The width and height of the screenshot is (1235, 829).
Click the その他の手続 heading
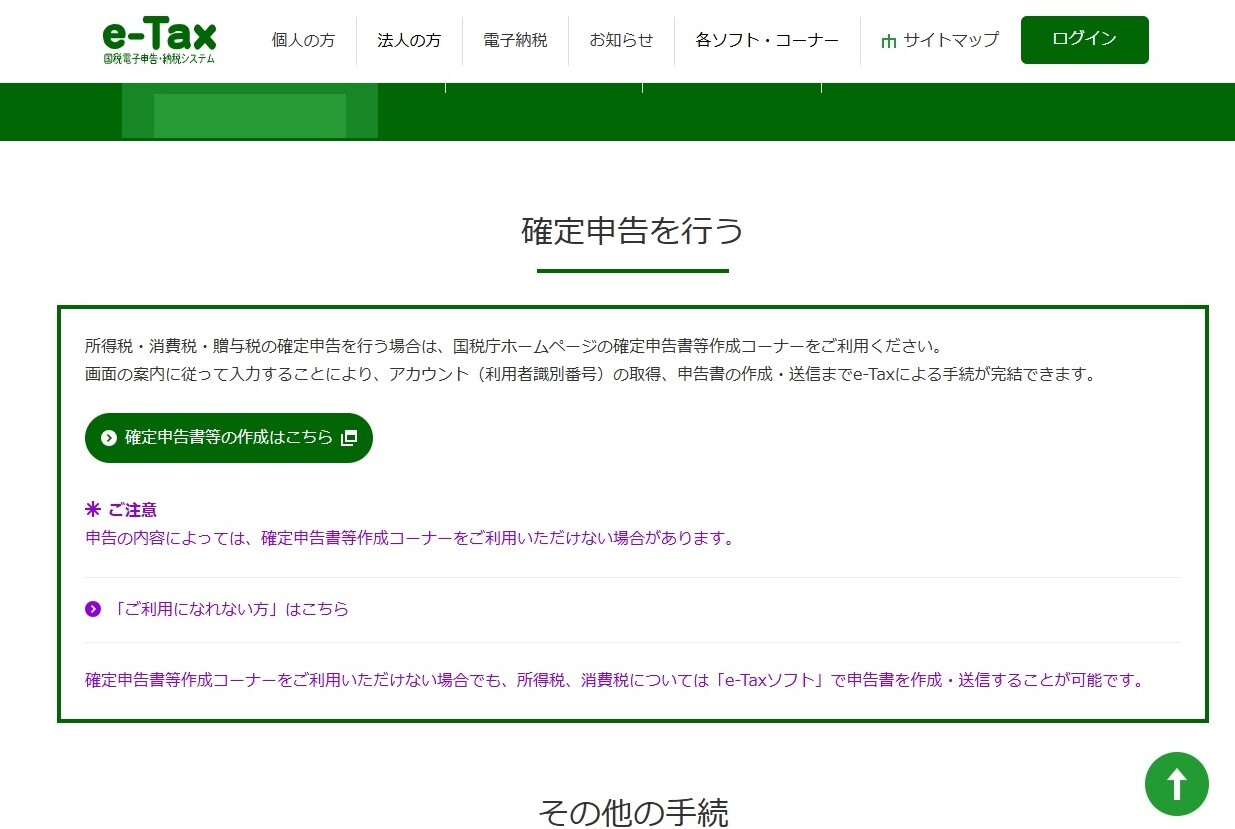tap(633, 812)
